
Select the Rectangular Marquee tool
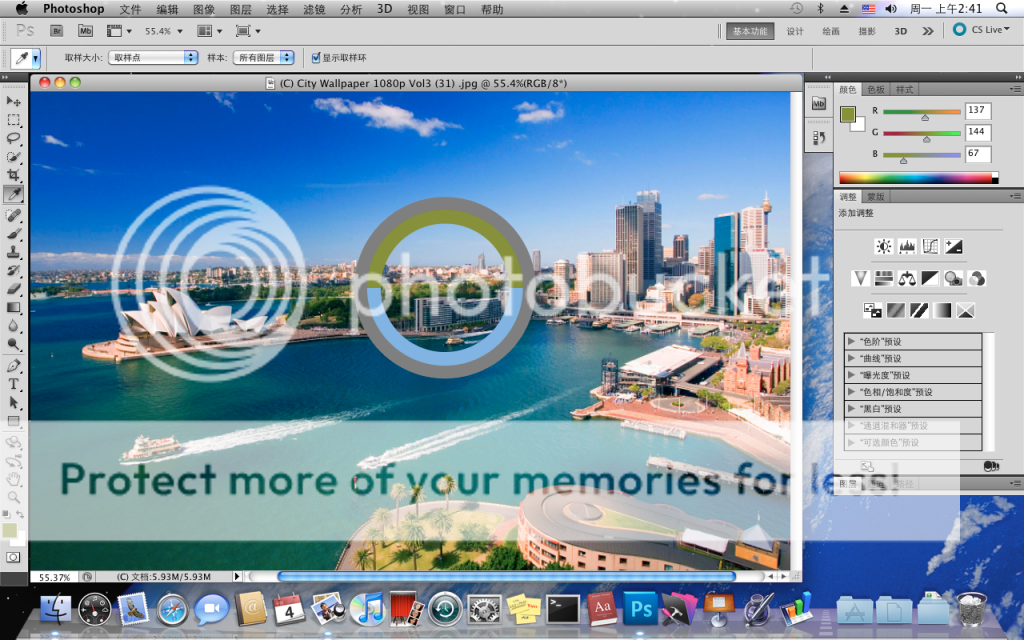click(x=13, y=120)
